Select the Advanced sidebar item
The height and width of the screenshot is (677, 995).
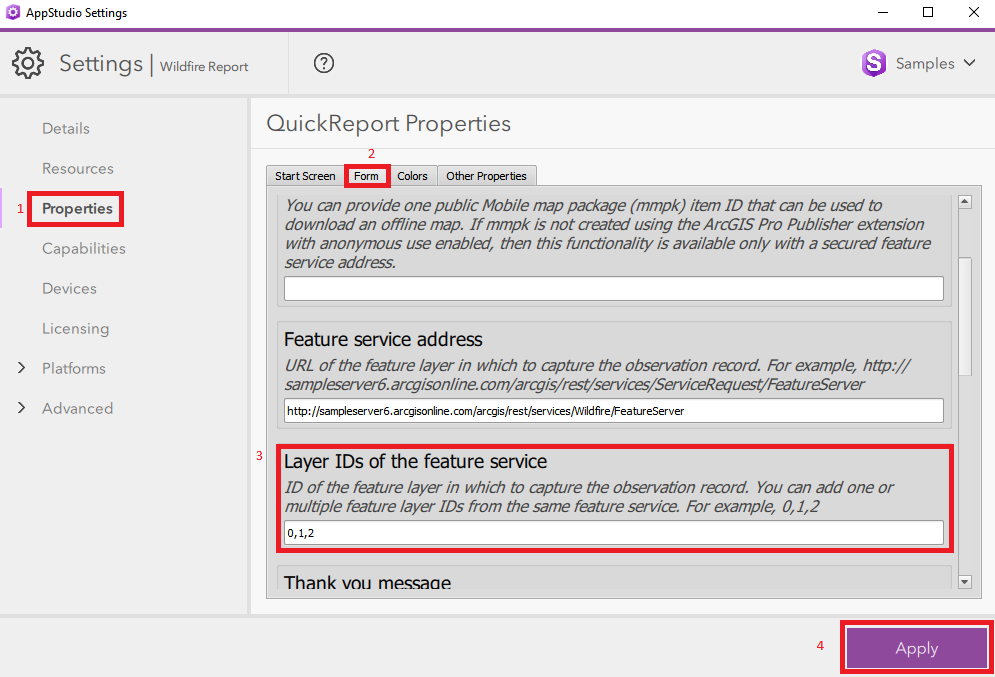(x=77, y=408)
